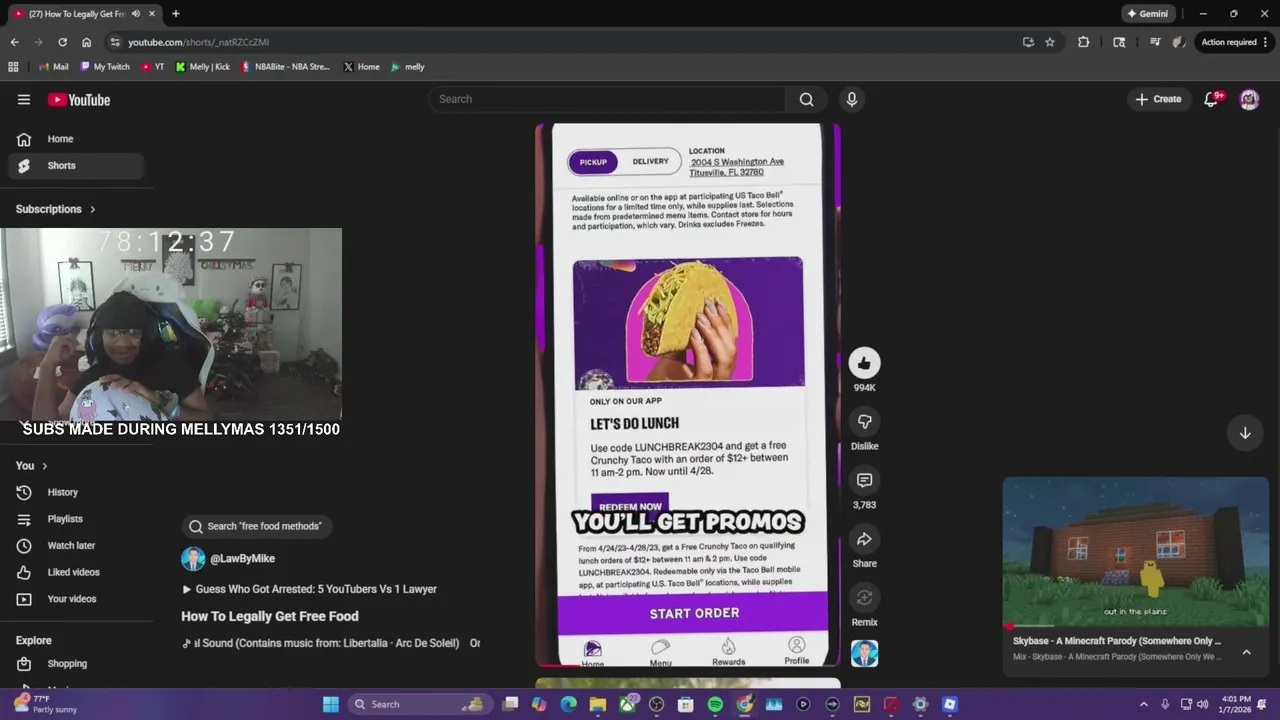Open the Chrome three-dot menu
Screen dimensions: 1280x720
tap(1266, 42)
